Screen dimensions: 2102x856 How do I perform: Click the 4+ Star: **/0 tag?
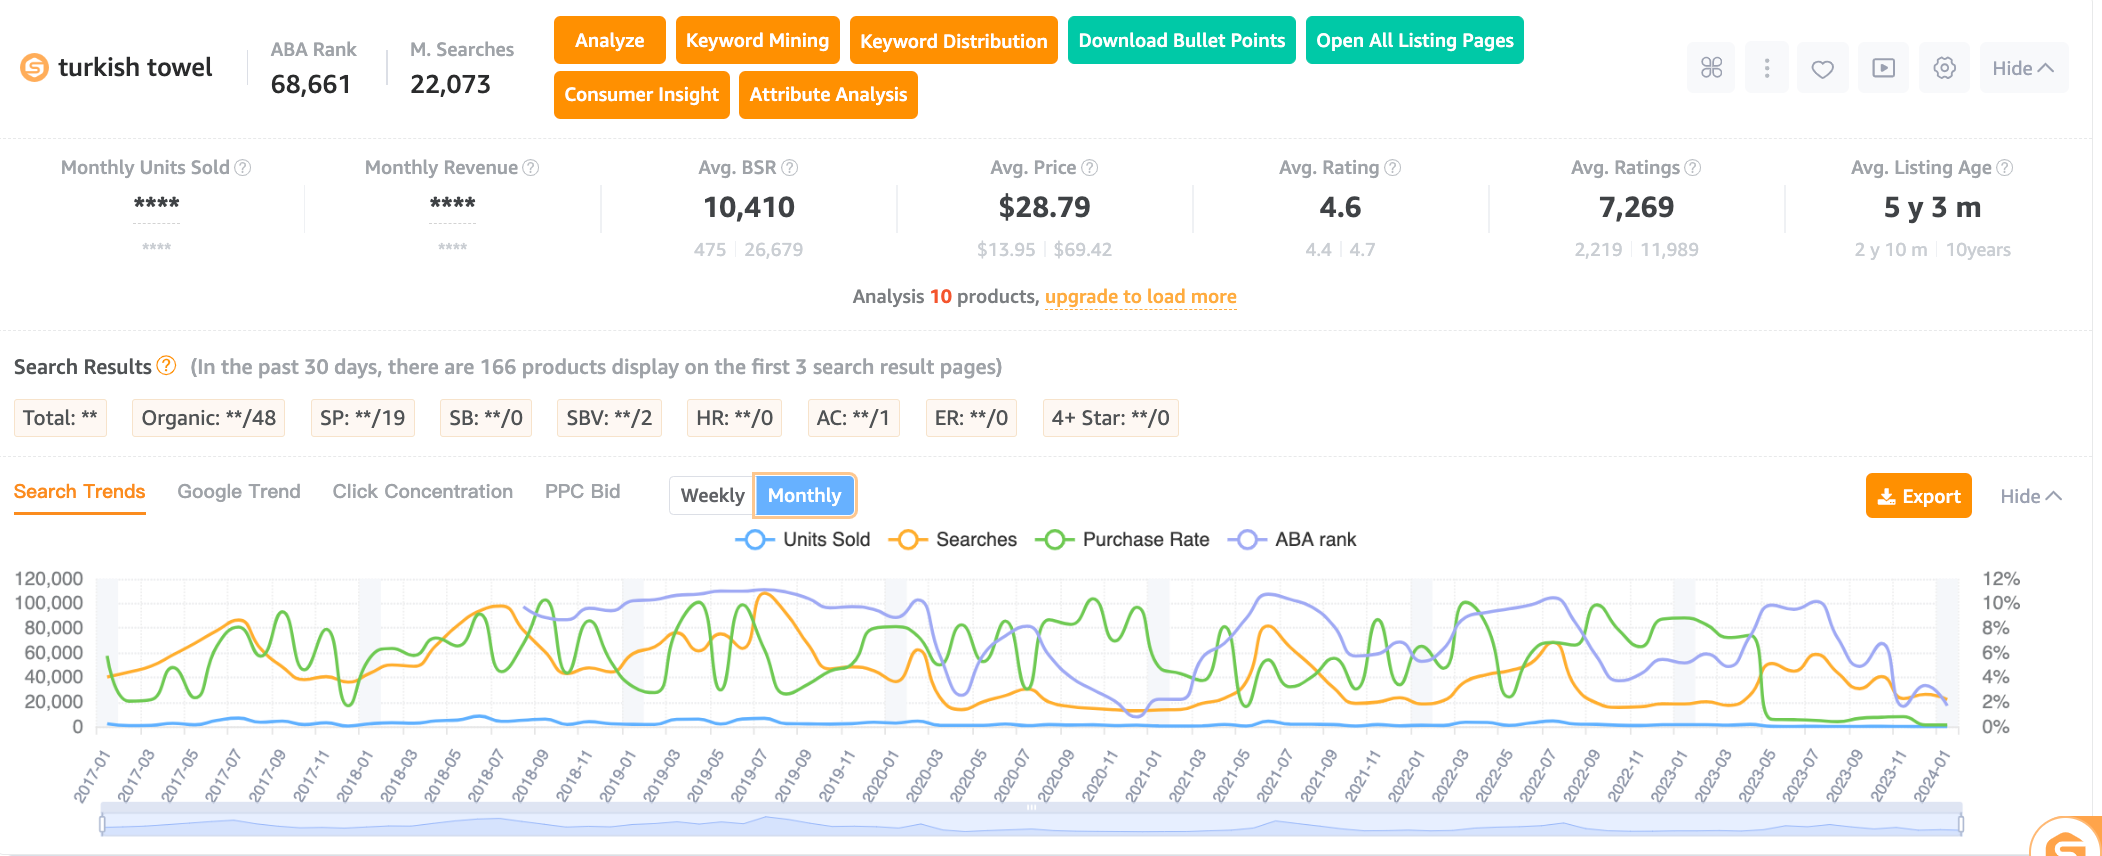pyautogui.click(x=1110, y=417)
